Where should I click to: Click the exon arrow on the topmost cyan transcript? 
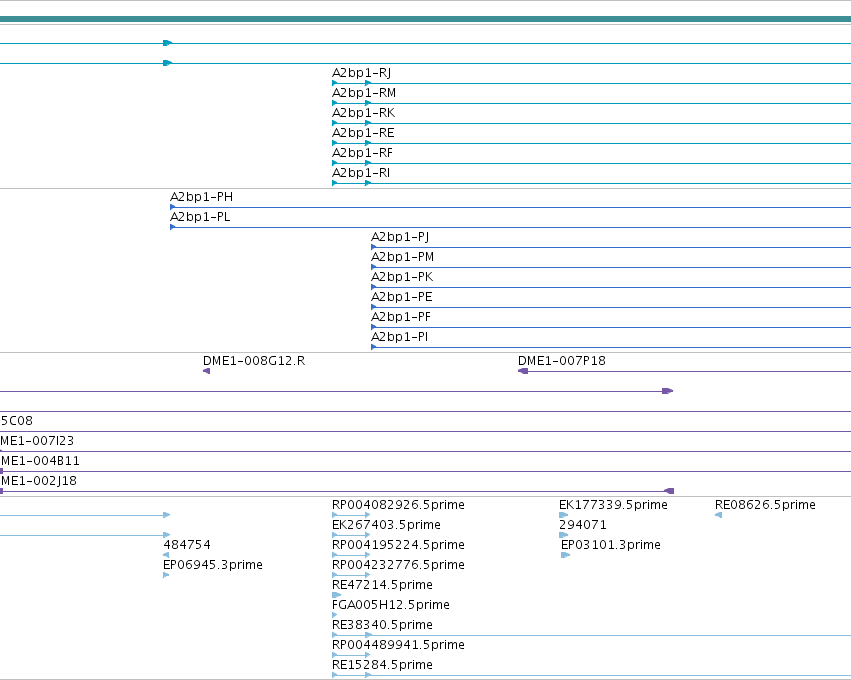pyautogui.click(x=168, y=43)
